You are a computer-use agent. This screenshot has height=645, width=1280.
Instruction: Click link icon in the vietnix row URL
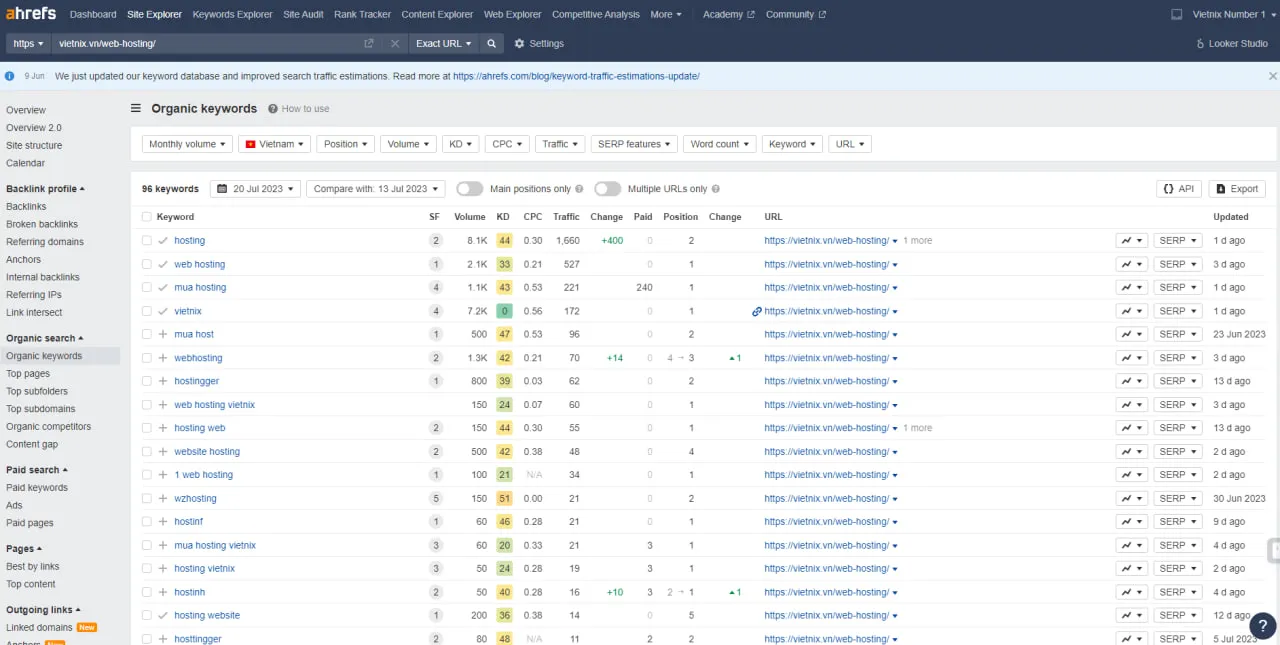pos(757,311)
